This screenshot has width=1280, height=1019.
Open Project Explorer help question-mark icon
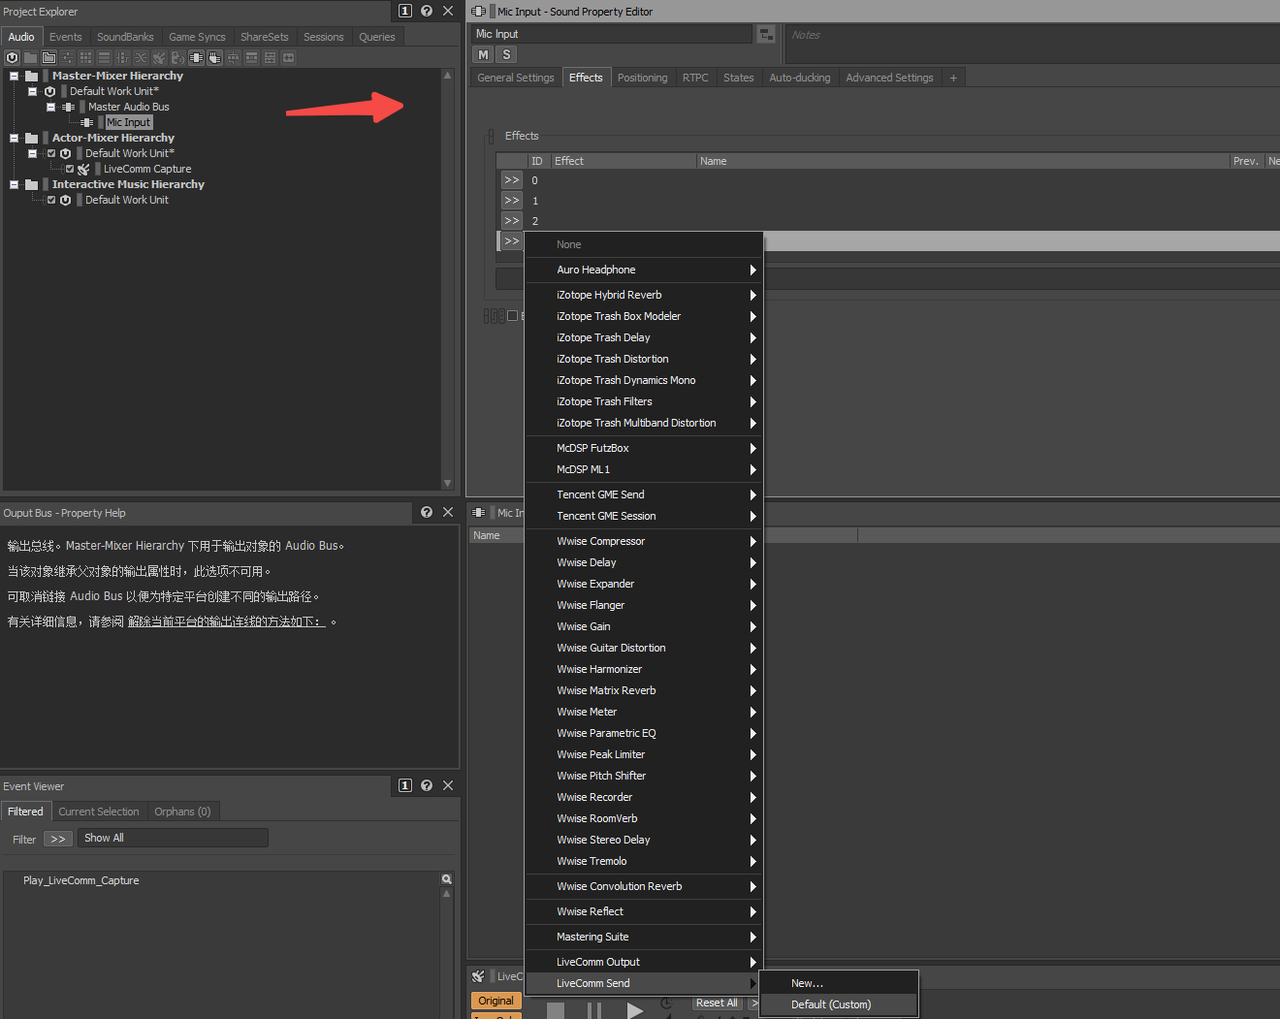point(427,11)
